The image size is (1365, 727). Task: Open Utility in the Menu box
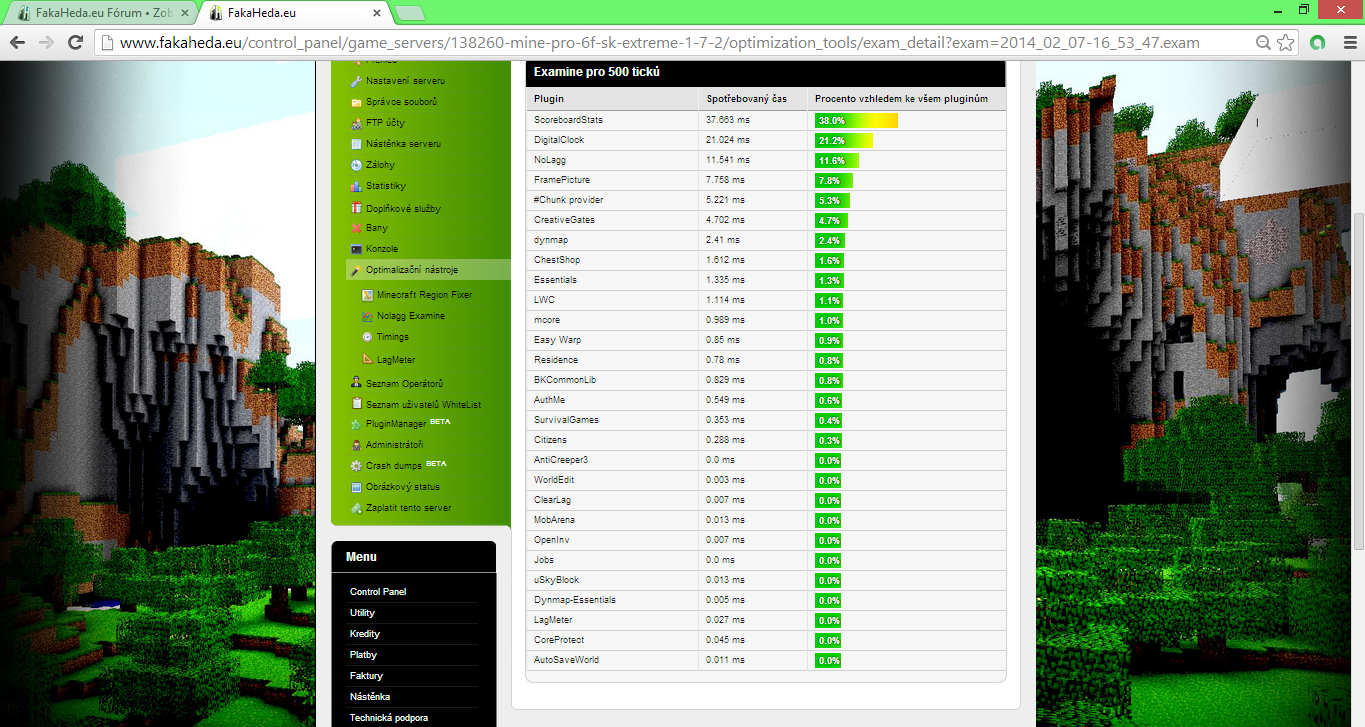pos(362,613)
